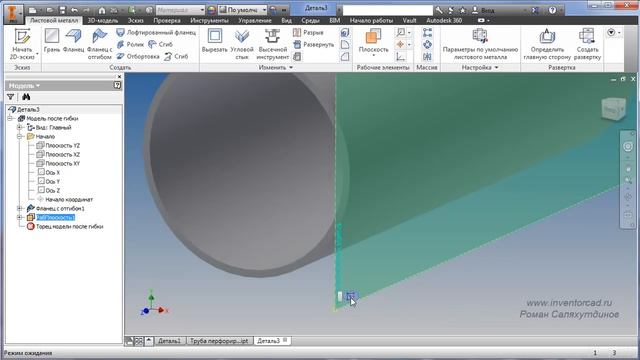Click the mirror icon in Массив
This screenshot has width=640, height=360.
(x=427, y=56)
